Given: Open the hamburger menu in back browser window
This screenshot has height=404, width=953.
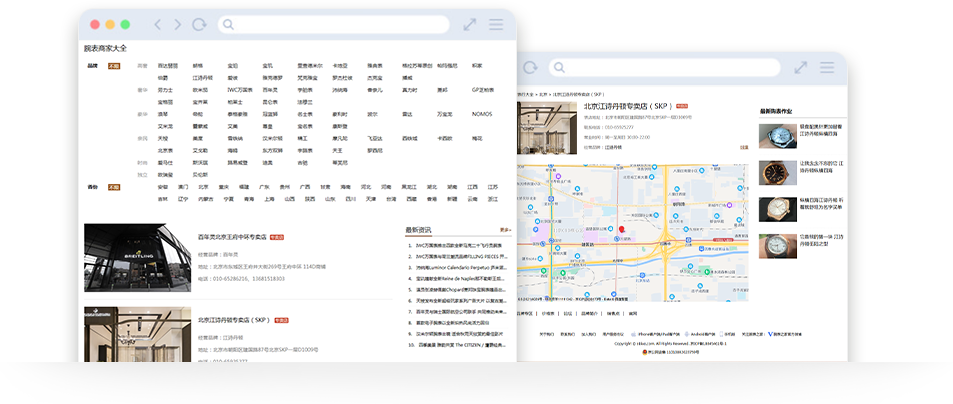Looking at the screenshot, I should [x=827, y=67].
